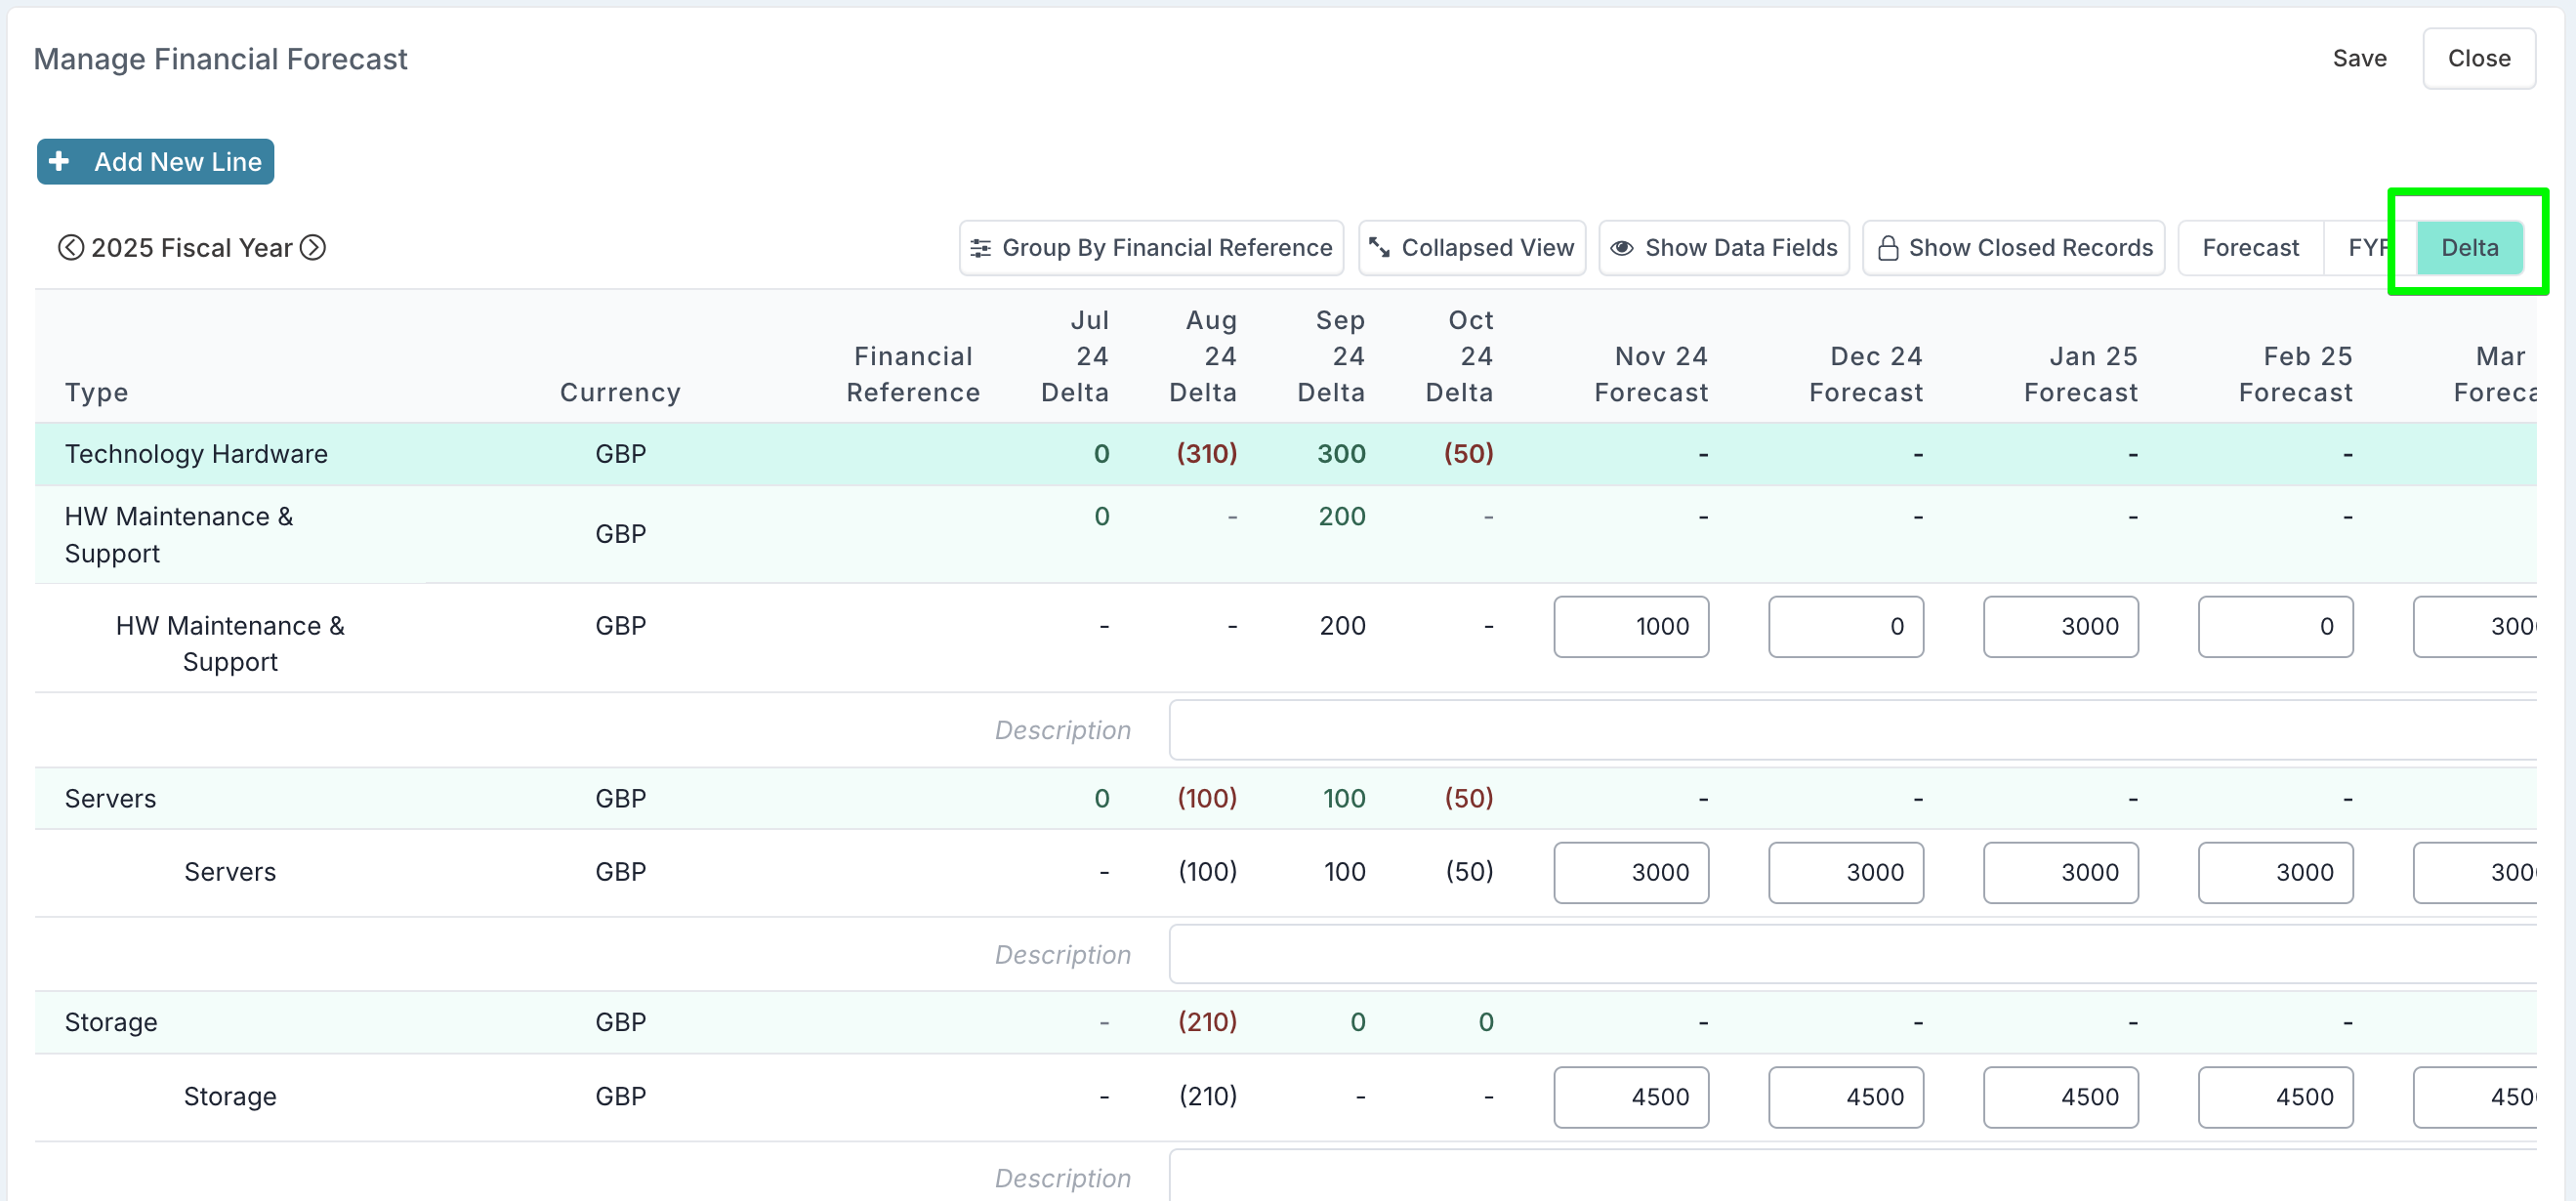The width and height of the screenshot is (2576, 1201).
Task: Close the Manage Financial Forecast dialog
Action: click(2478, 58)
